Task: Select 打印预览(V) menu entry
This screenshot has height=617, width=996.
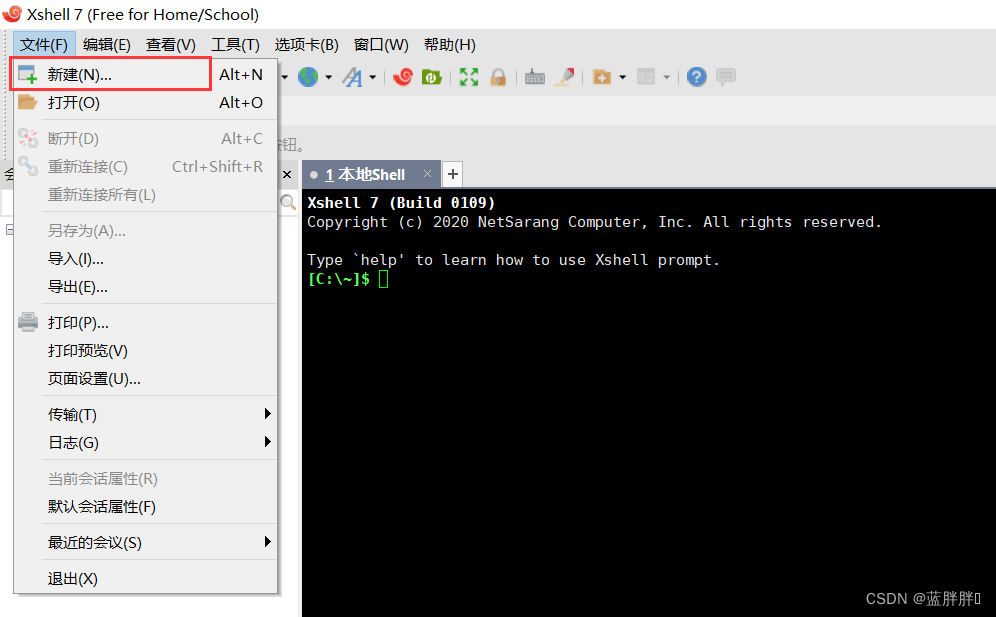Action: point(145,350)
